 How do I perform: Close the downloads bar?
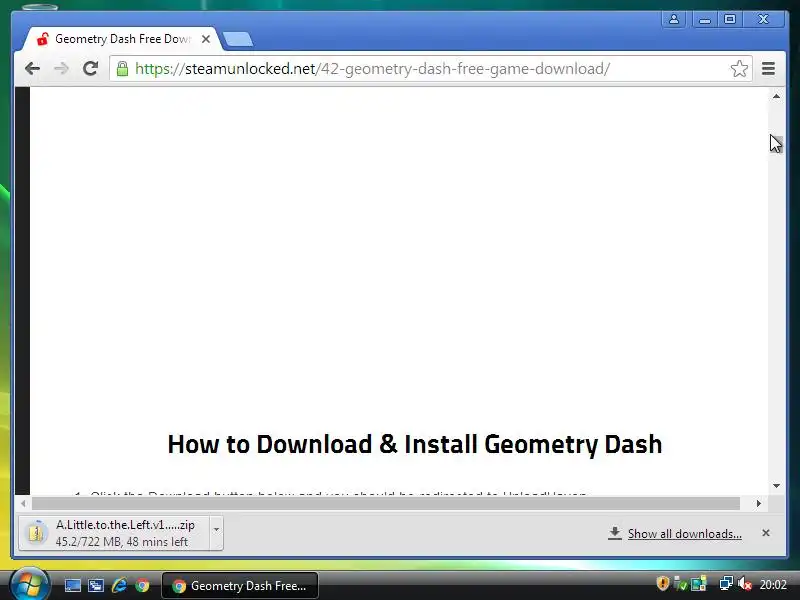click(x=766, y=533)
